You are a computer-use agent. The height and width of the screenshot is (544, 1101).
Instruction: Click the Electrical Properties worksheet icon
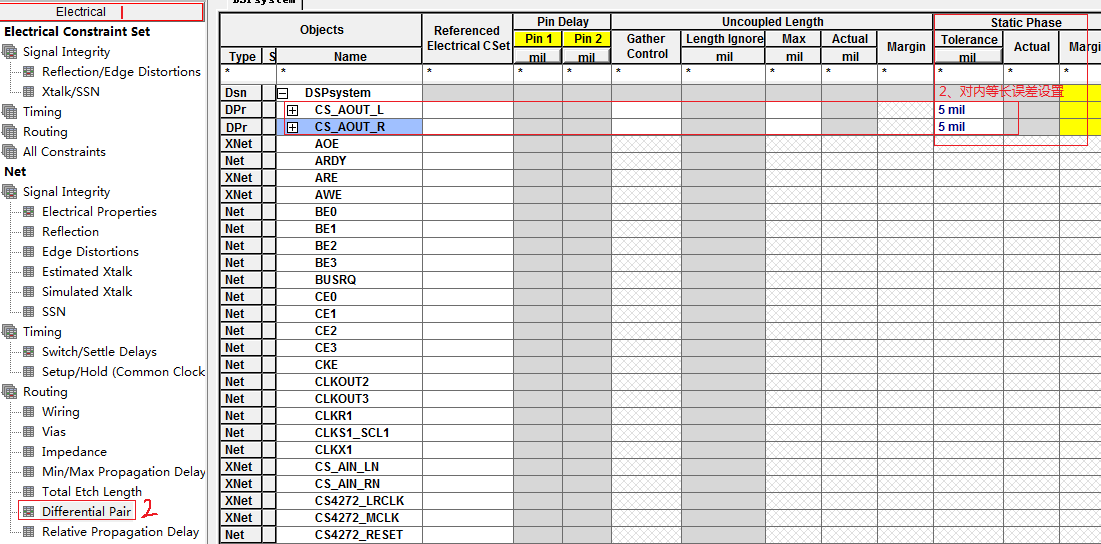click(28, 212)
